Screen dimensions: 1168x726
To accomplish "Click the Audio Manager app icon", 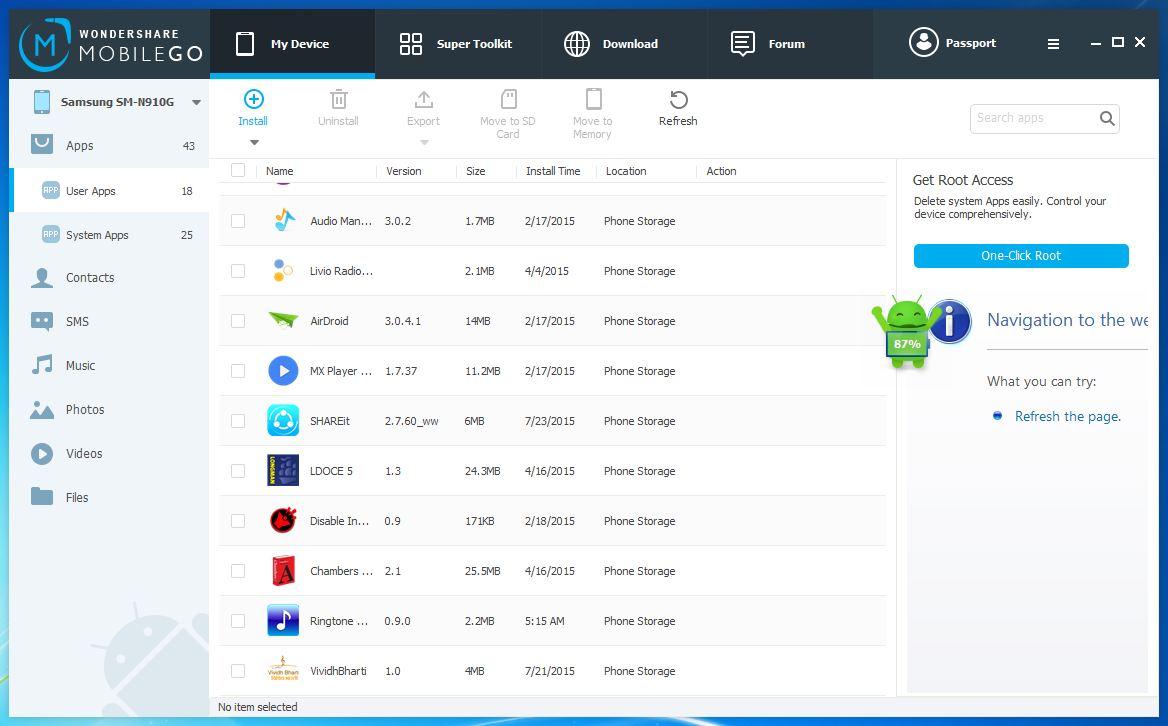I will 283,220.
